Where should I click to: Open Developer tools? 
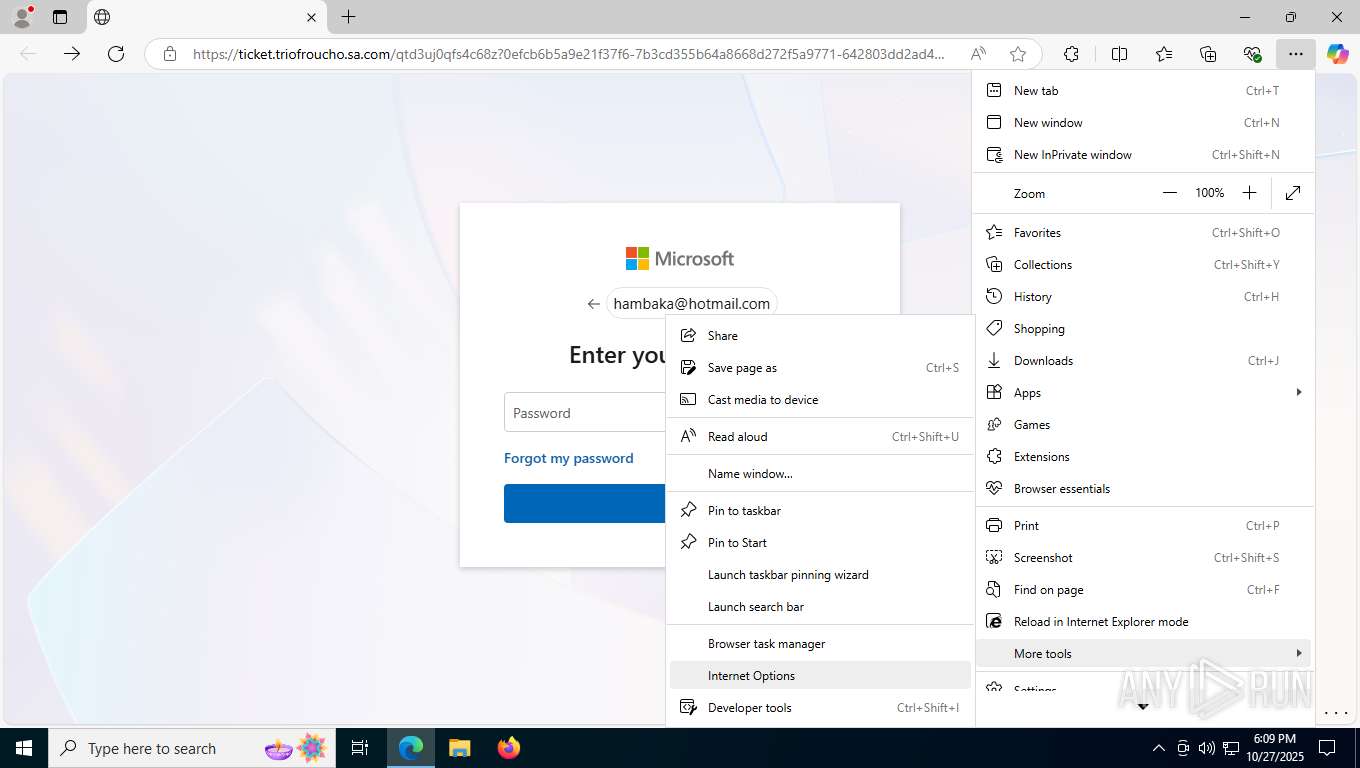[x=820, y=707]
